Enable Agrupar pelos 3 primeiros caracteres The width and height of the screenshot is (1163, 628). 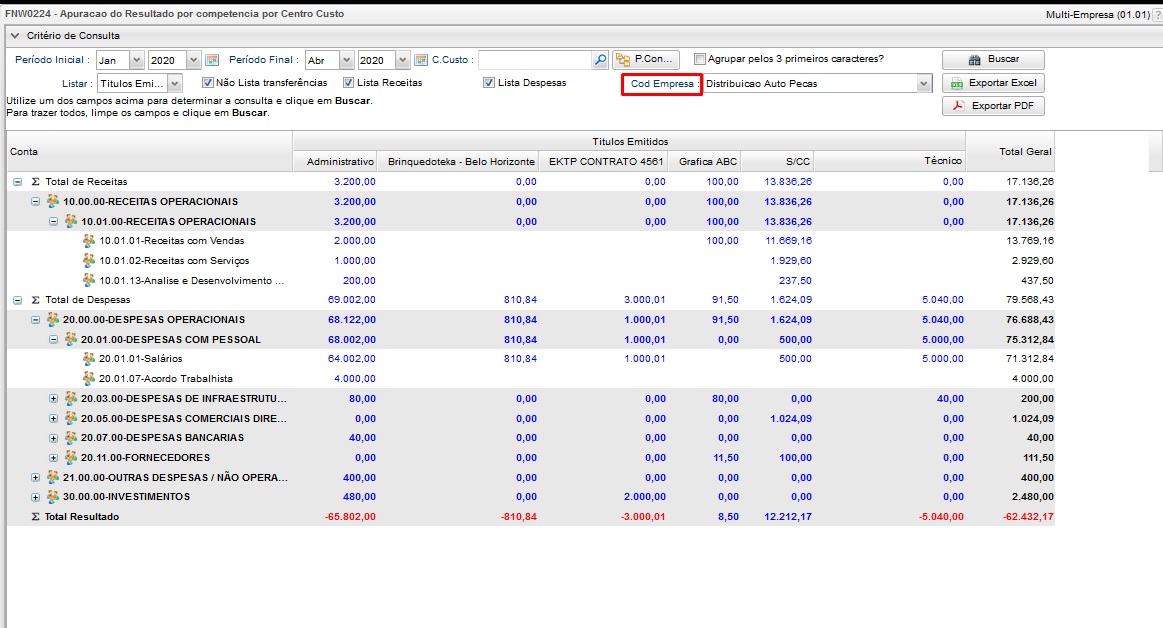click(x=700, y=59)
